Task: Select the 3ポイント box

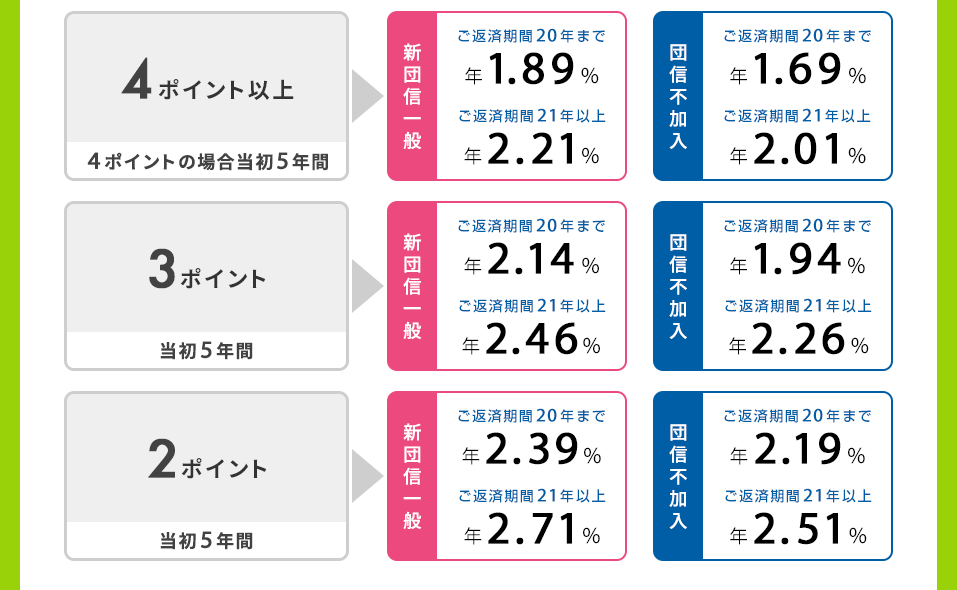Action: click(207, 286)
